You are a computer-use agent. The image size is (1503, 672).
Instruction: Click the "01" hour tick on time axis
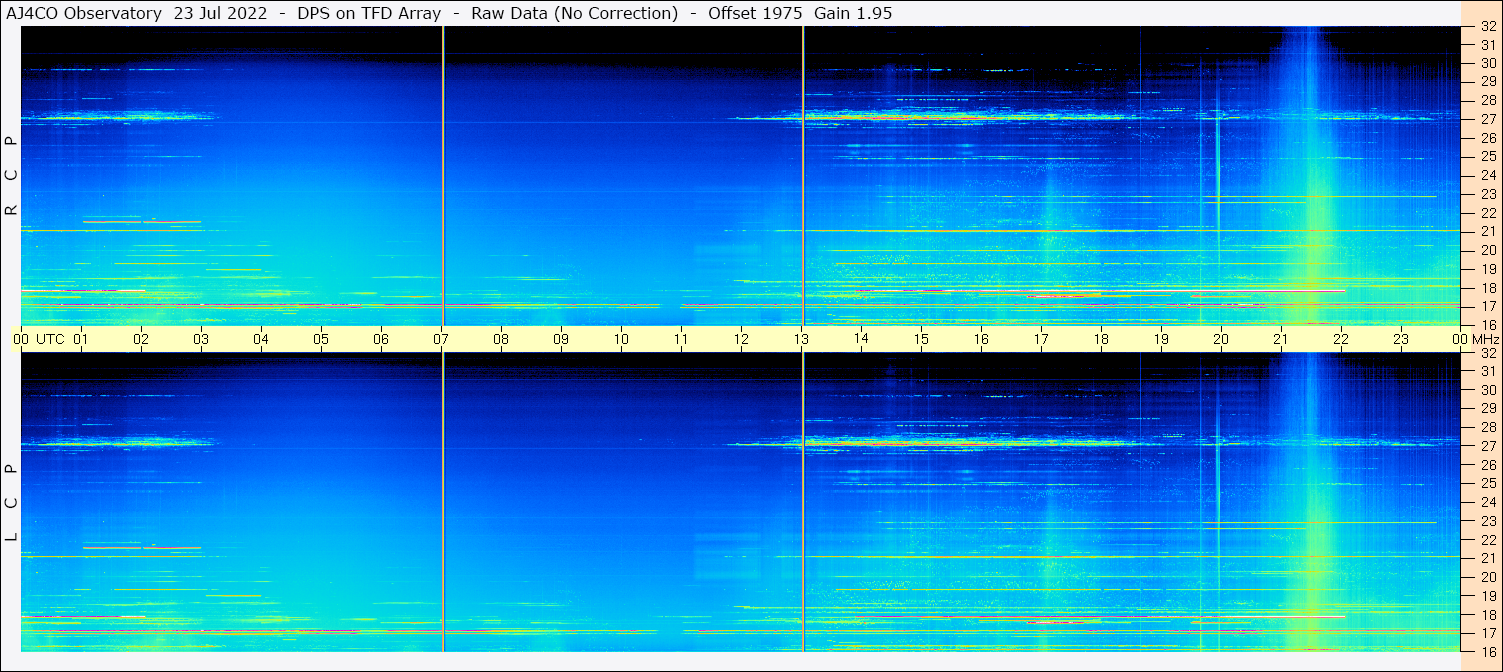[81, 339]
